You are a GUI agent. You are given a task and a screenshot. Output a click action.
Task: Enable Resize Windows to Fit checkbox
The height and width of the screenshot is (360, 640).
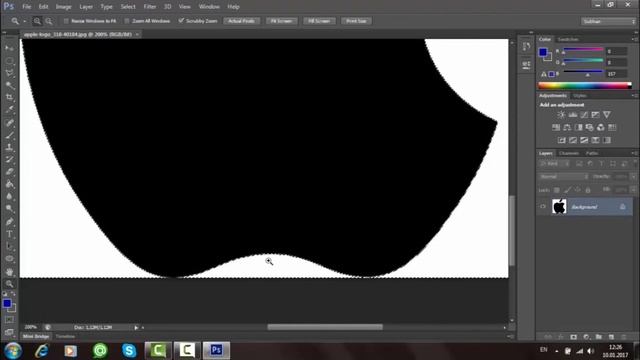[66, 21]
